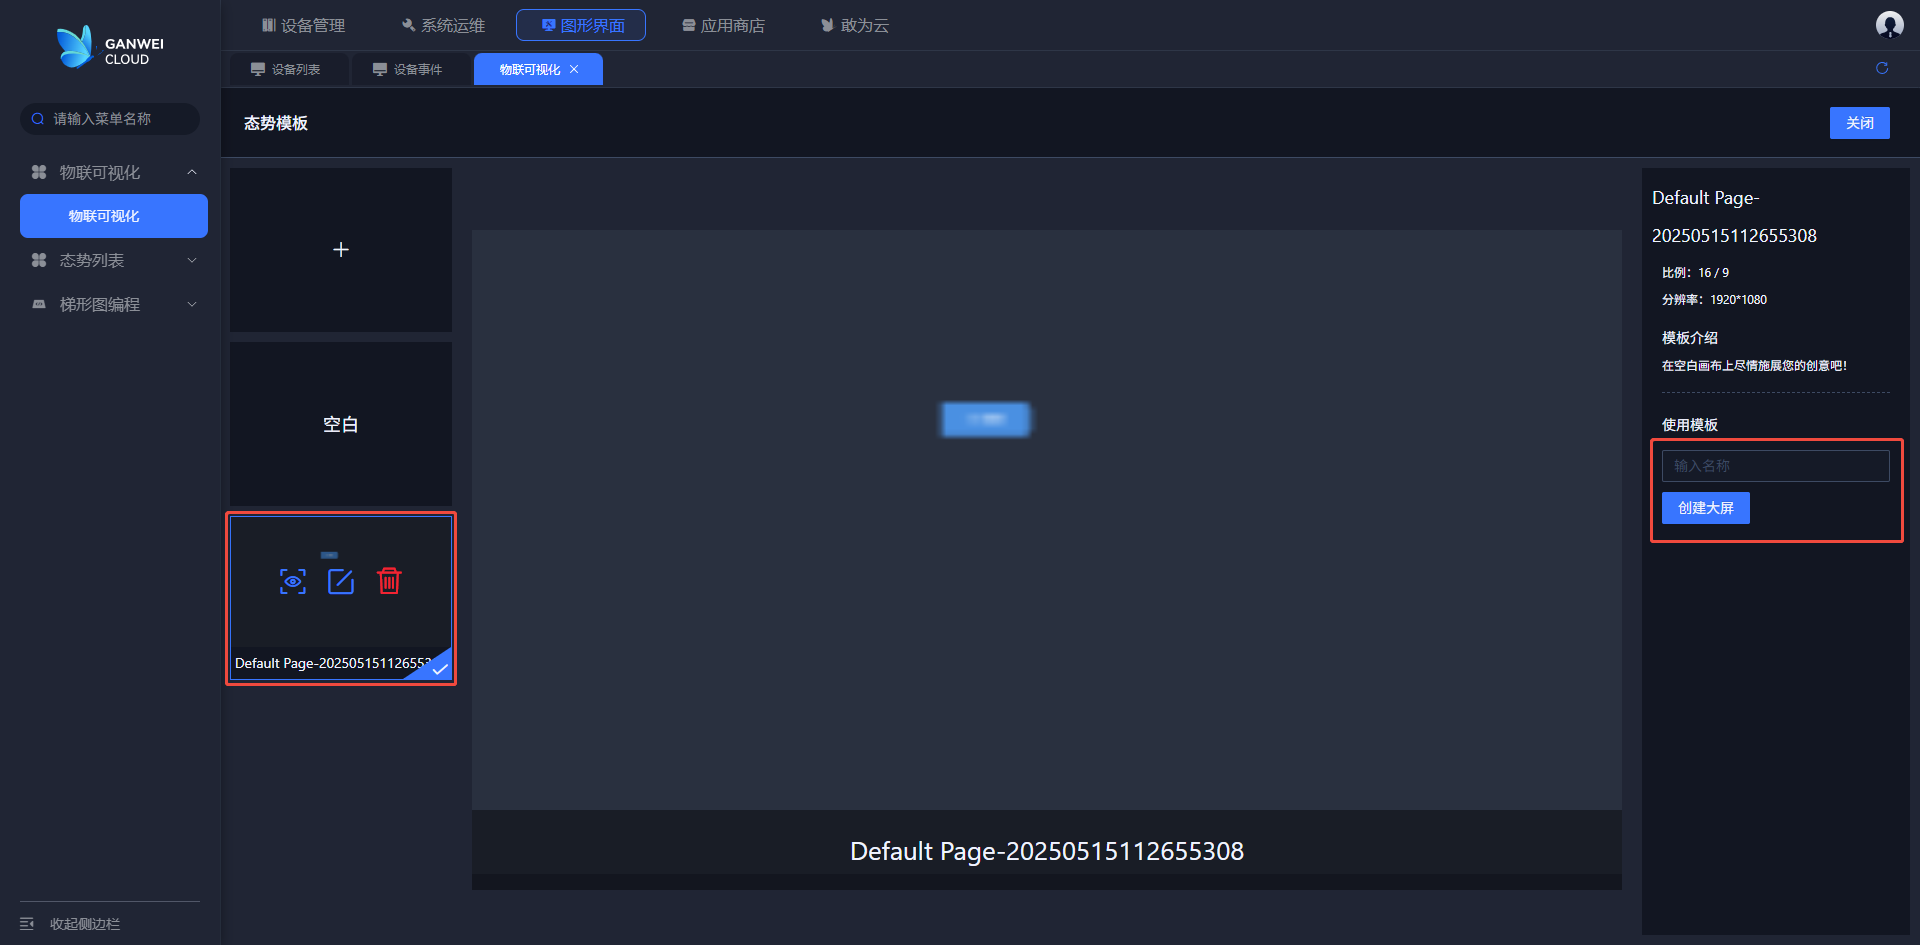Viewport: 1920px width, 945px height.
Task: Expand the 态势列表 menu group
Action: (192, 260)
